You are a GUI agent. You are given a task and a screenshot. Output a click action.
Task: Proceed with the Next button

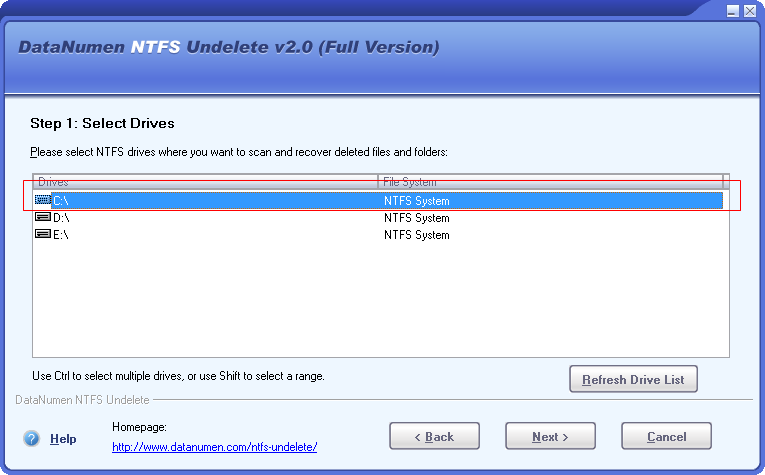pyautogui.click(x=550, y=436)
